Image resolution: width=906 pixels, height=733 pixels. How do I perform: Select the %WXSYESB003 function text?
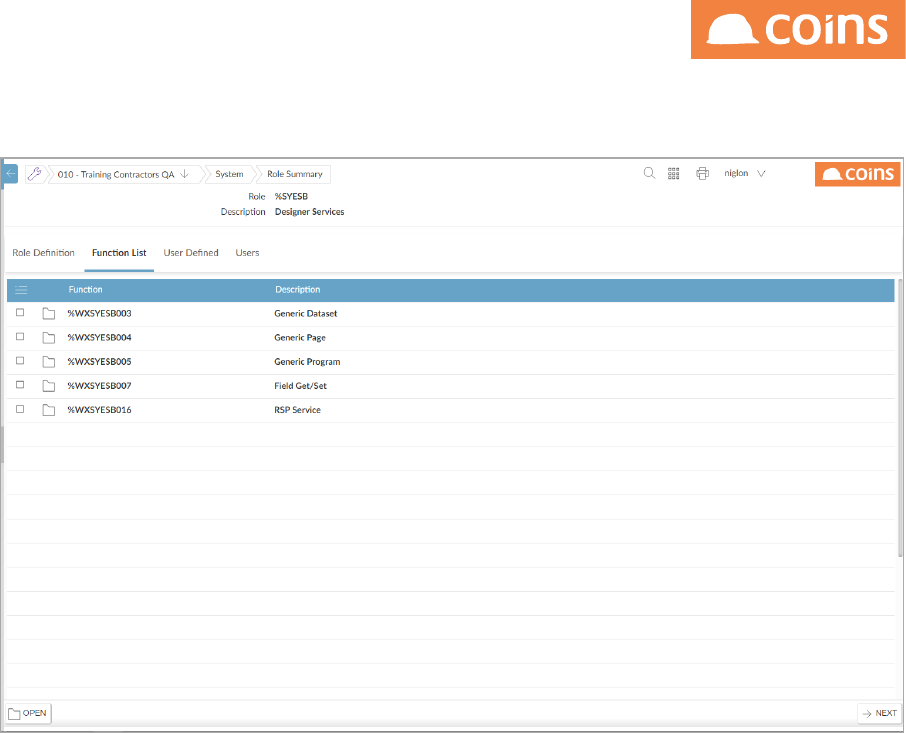coord(99,314)
